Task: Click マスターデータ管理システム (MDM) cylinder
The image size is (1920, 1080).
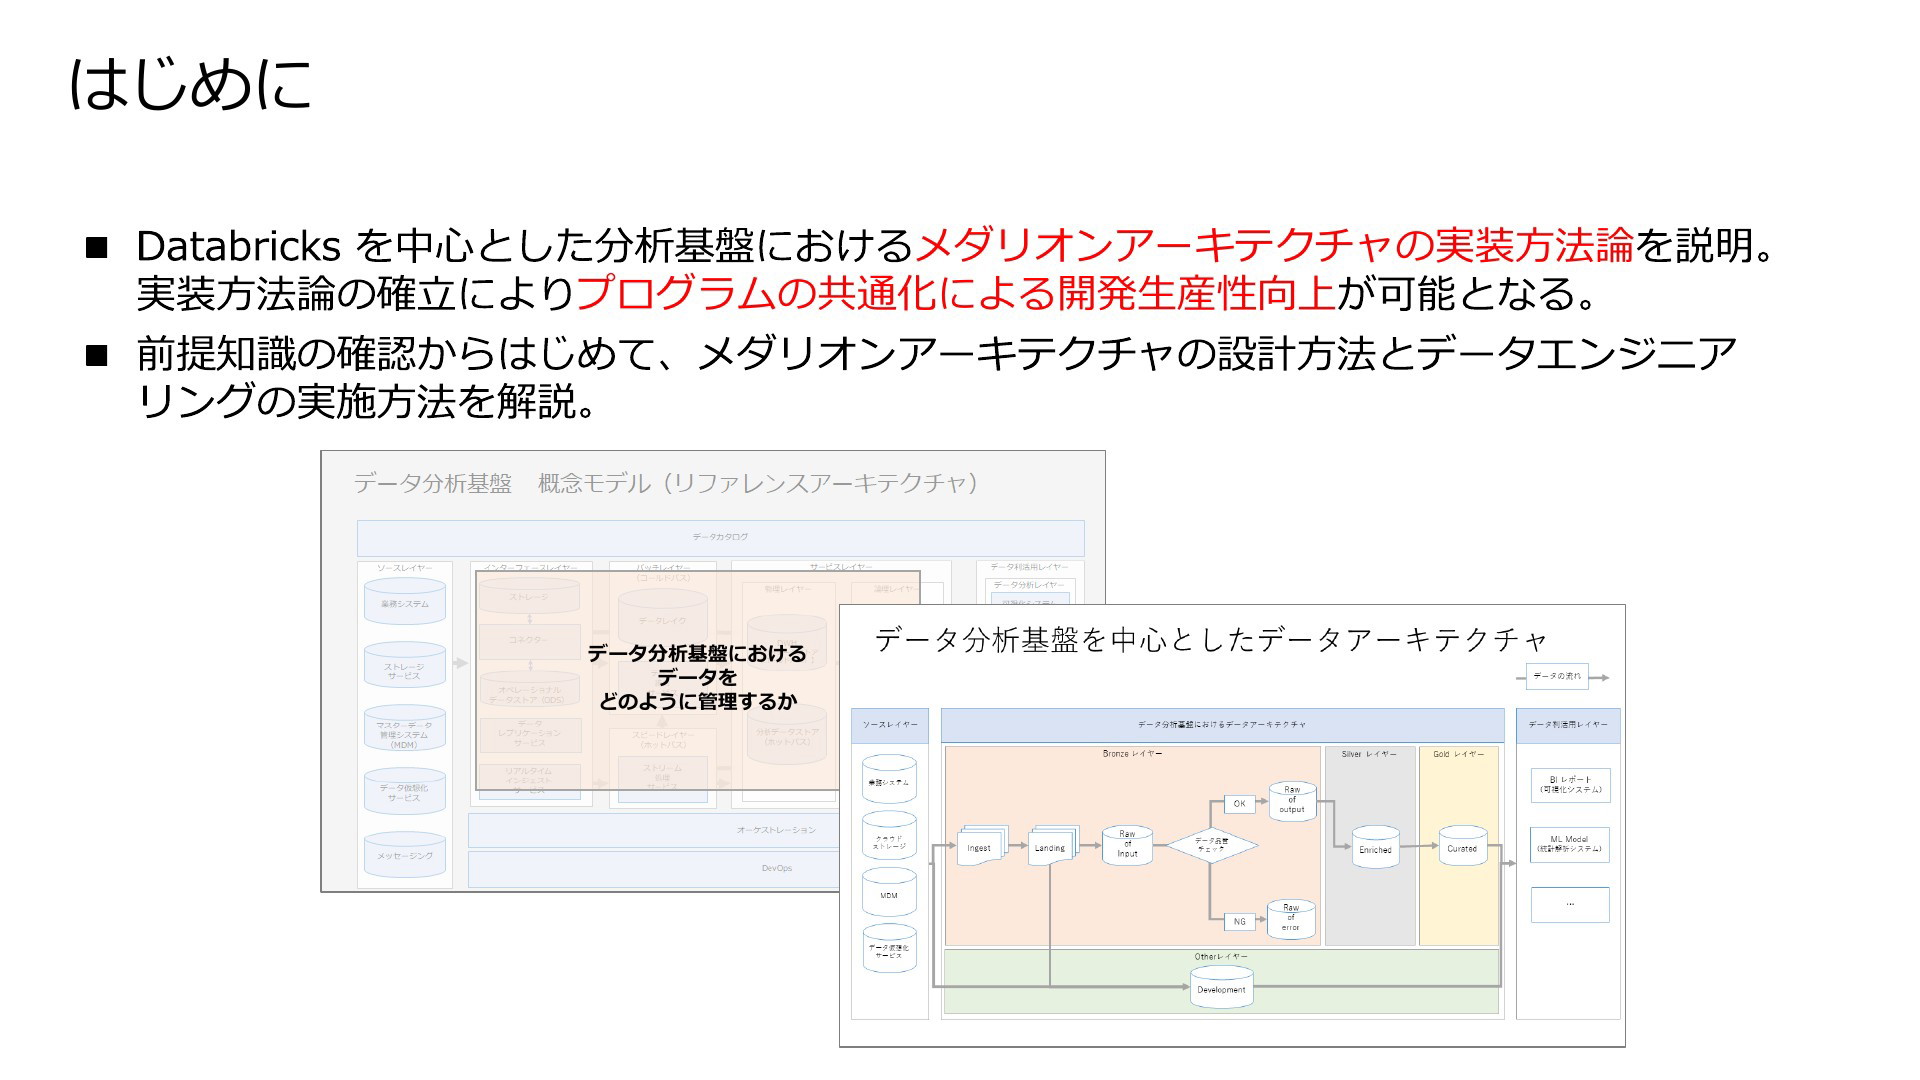Action: click(405, 730)
